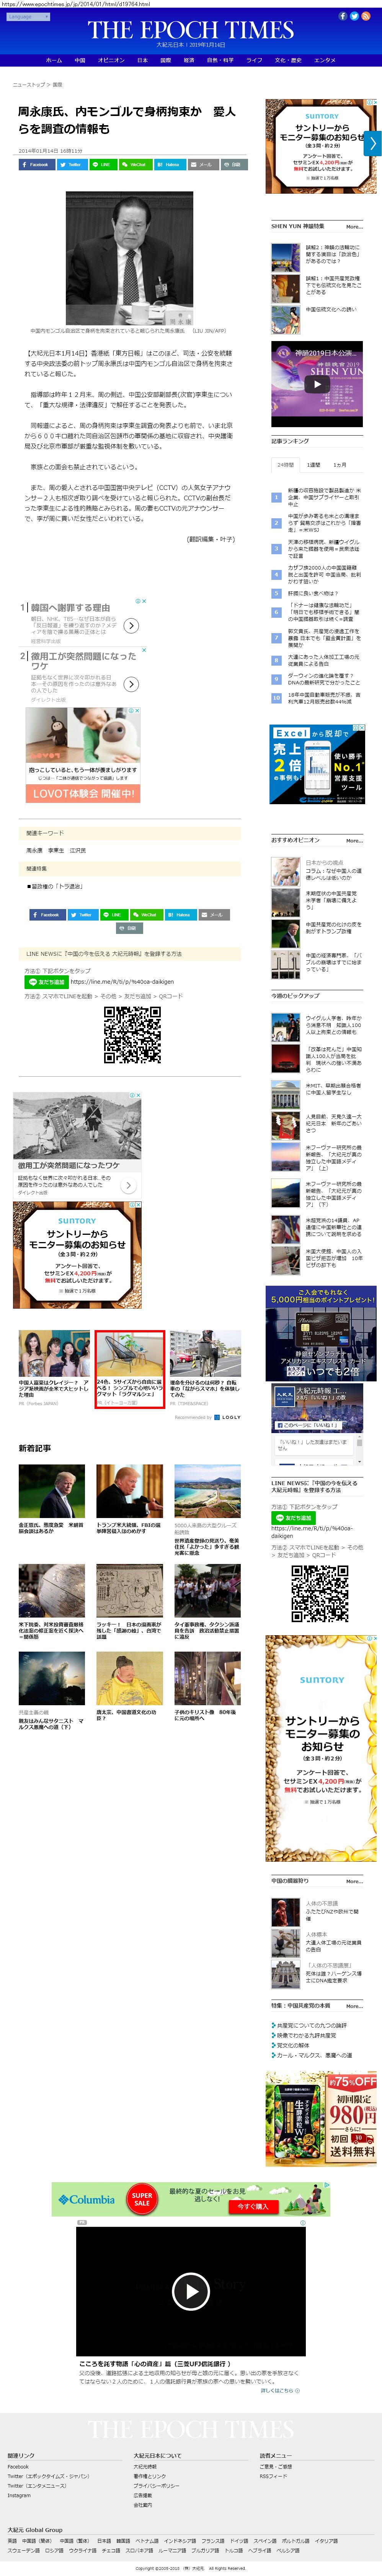This screenshot has height=2576, width=382.
Task: Click the 江沢民 related keyword
Action: pos(78,850)
